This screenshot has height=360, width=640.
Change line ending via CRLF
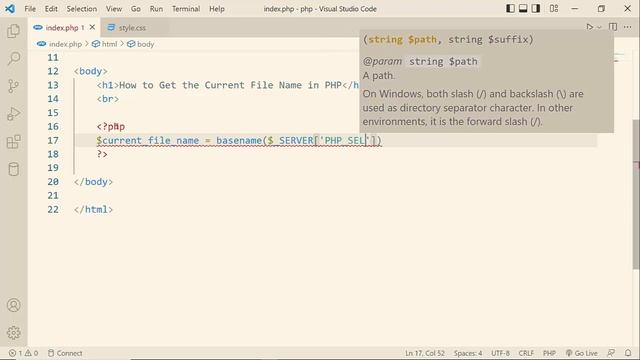pyautogui.click(x=526, y=353)
